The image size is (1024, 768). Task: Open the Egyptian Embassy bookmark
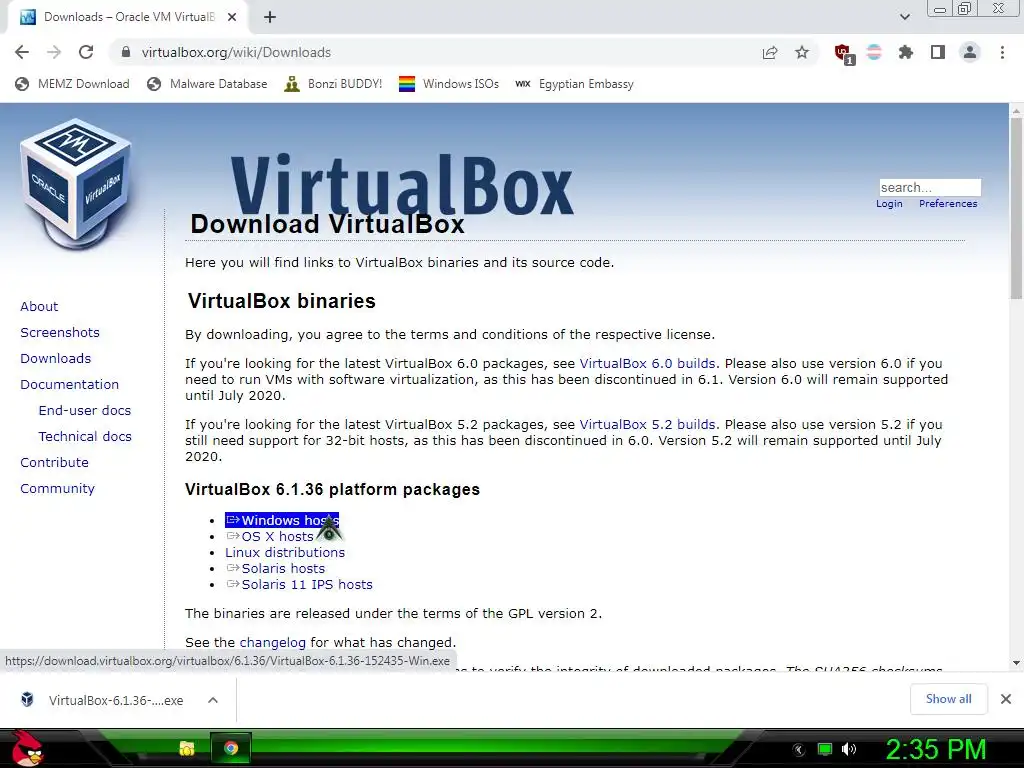click(x=574, y=84)
